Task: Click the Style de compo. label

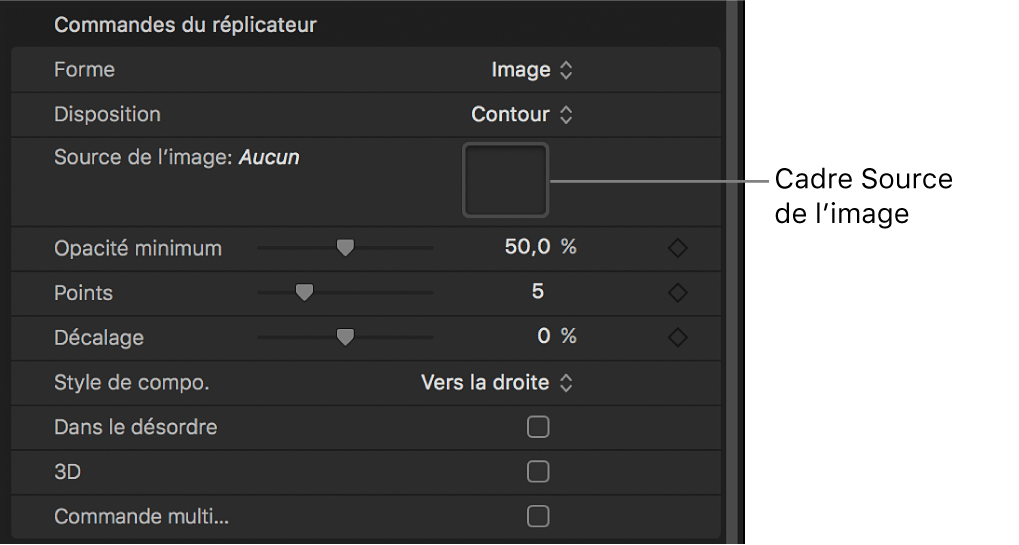Action: (132, 382)
